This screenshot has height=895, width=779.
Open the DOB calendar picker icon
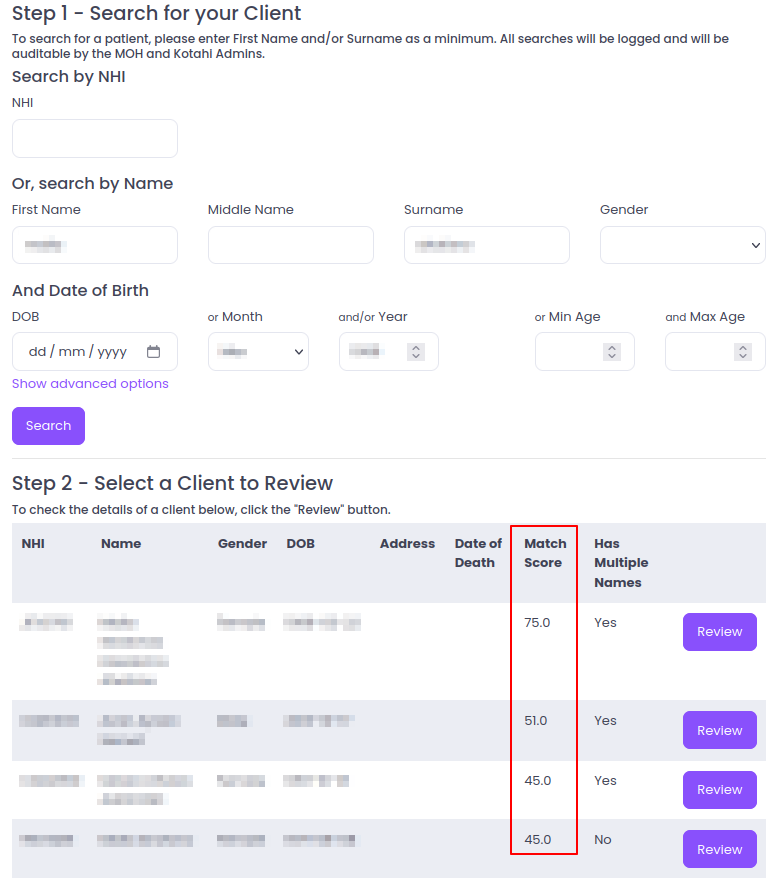pos(153,352)
